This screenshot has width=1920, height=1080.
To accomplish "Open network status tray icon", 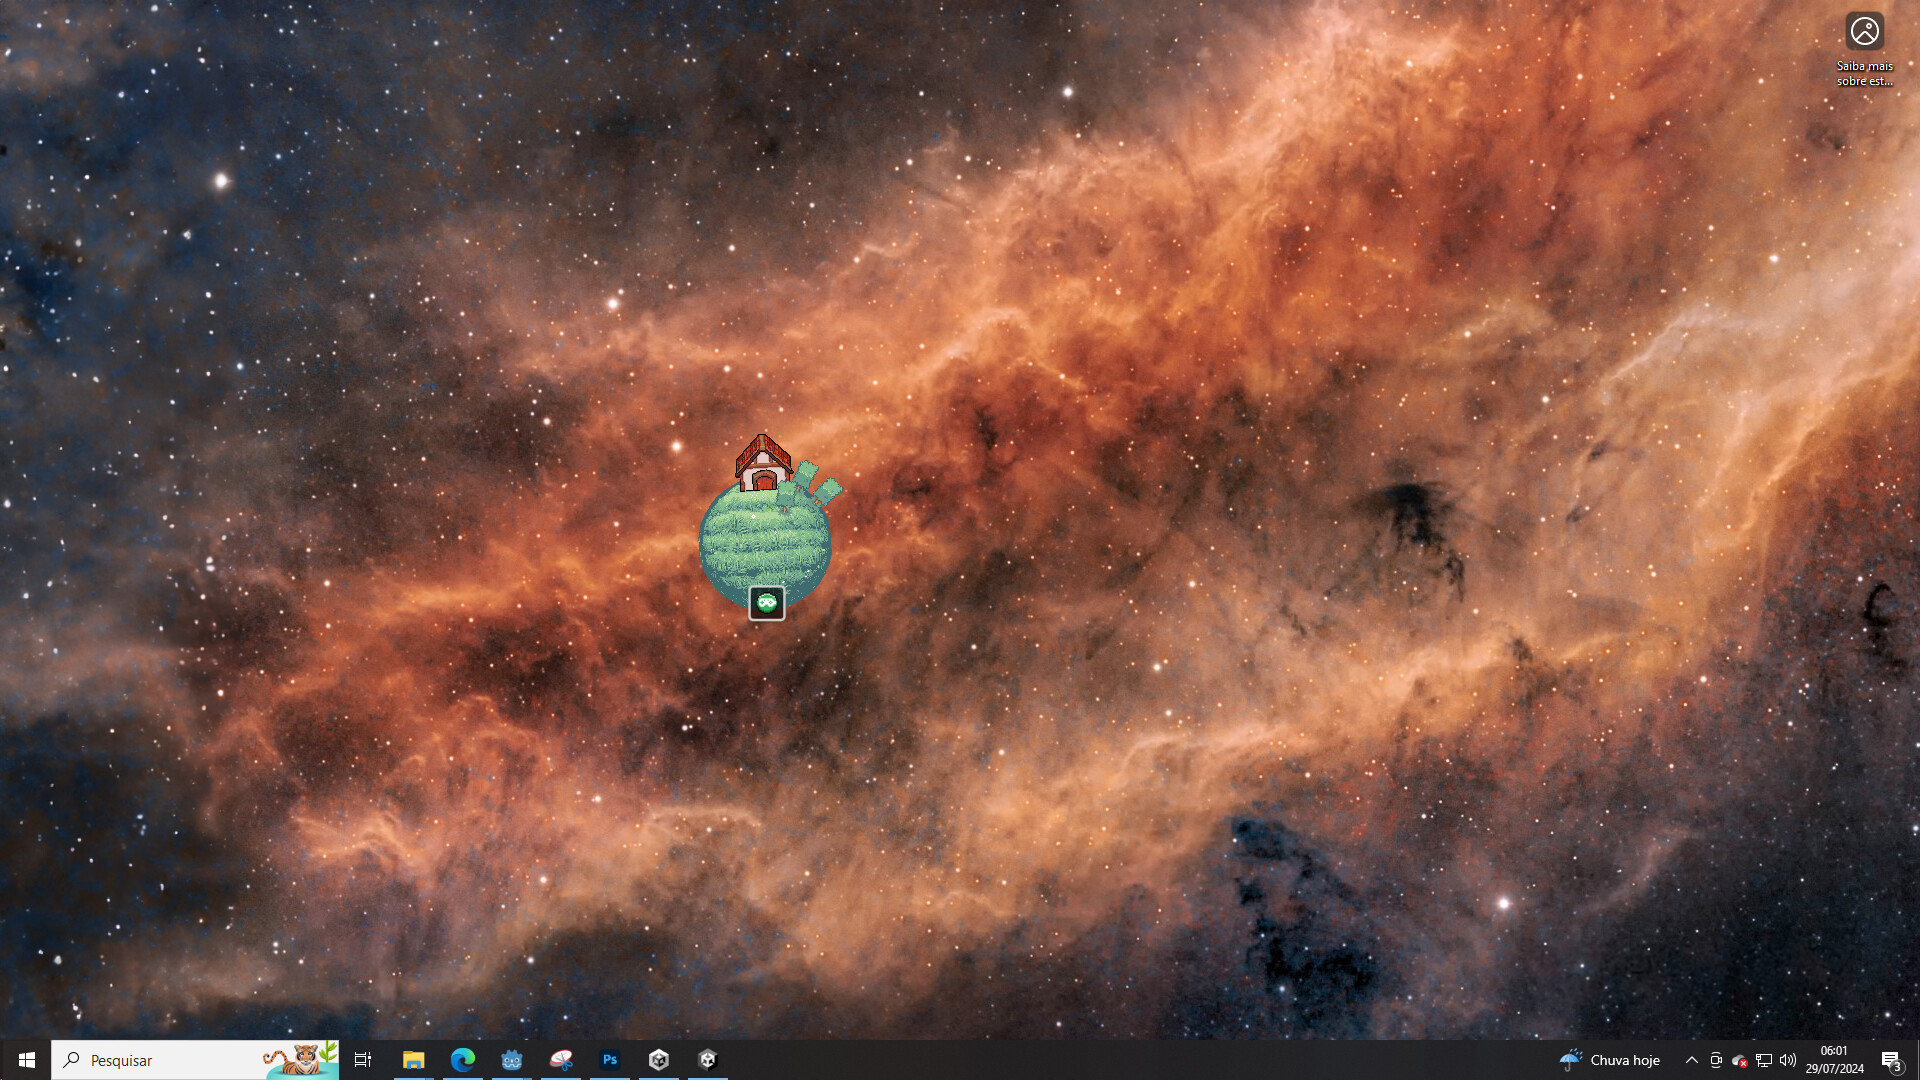I will (1764, 1060).
